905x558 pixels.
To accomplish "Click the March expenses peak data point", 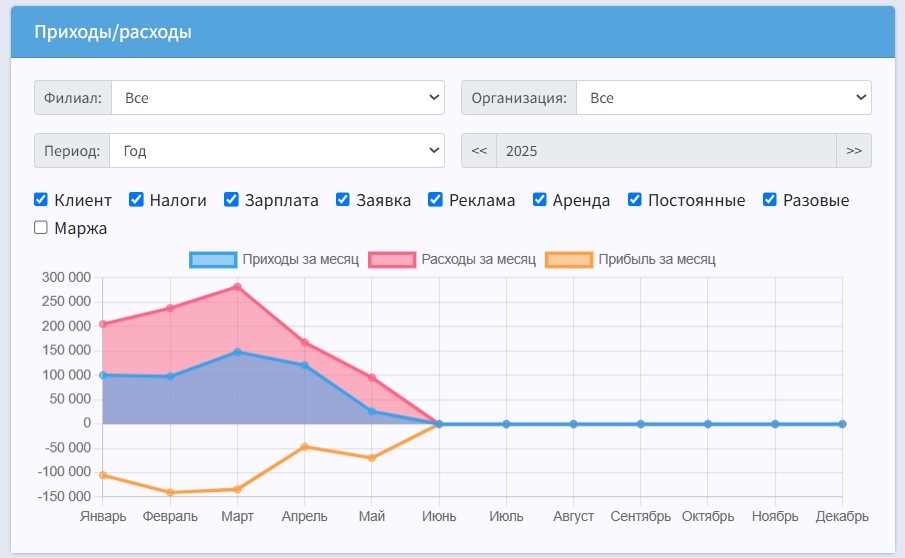I will point(237,287).
